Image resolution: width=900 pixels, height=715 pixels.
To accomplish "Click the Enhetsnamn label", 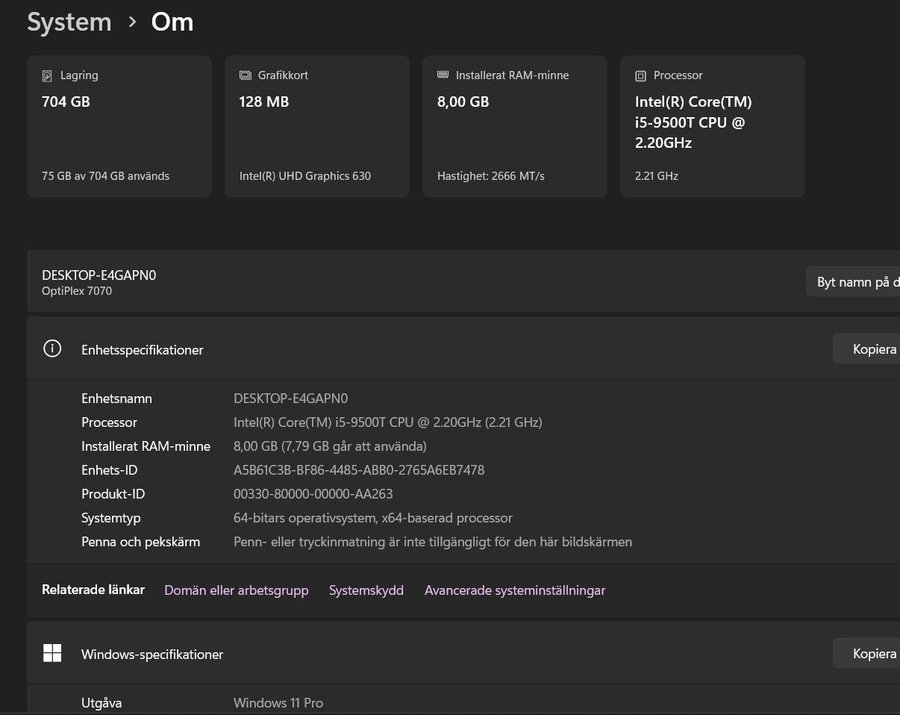I will coord(117,398).
